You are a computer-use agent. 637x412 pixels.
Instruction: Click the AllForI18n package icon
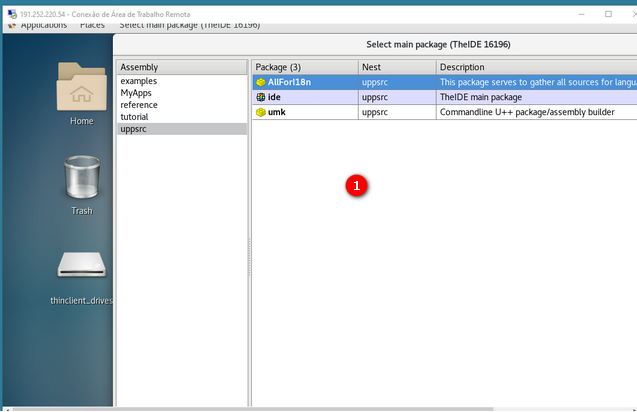pyautogui.click(x=261, y=82)
